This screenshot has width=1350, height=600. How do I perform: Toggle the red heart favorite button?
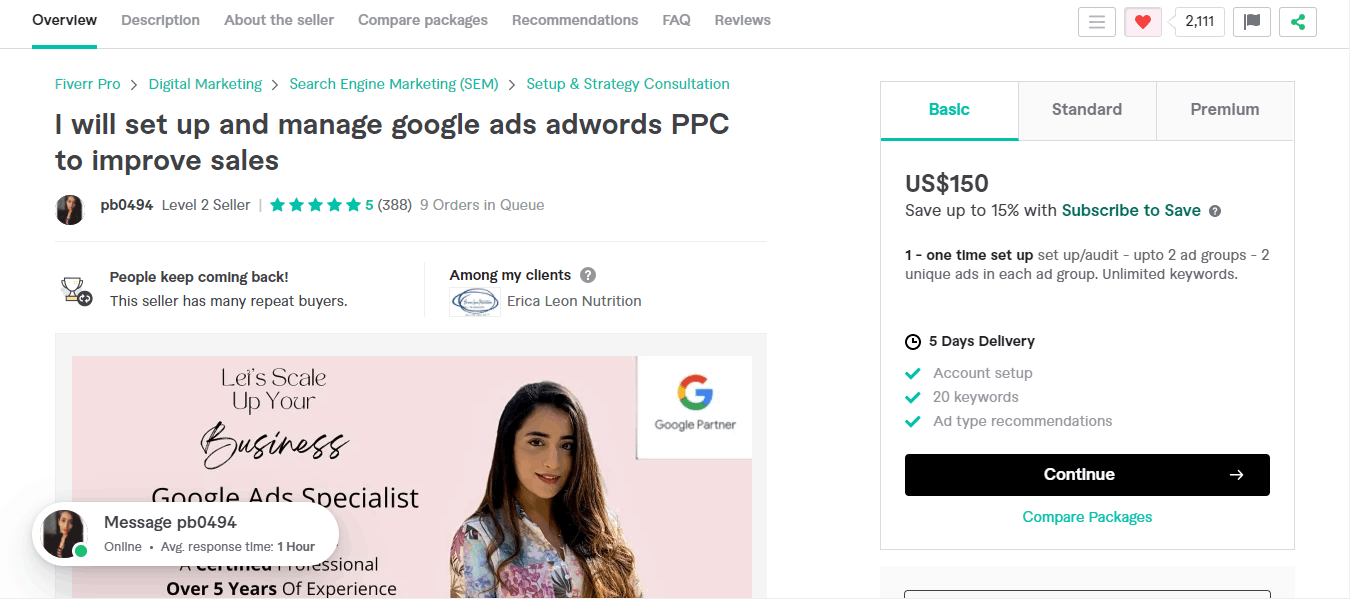tap(1143, 22)
